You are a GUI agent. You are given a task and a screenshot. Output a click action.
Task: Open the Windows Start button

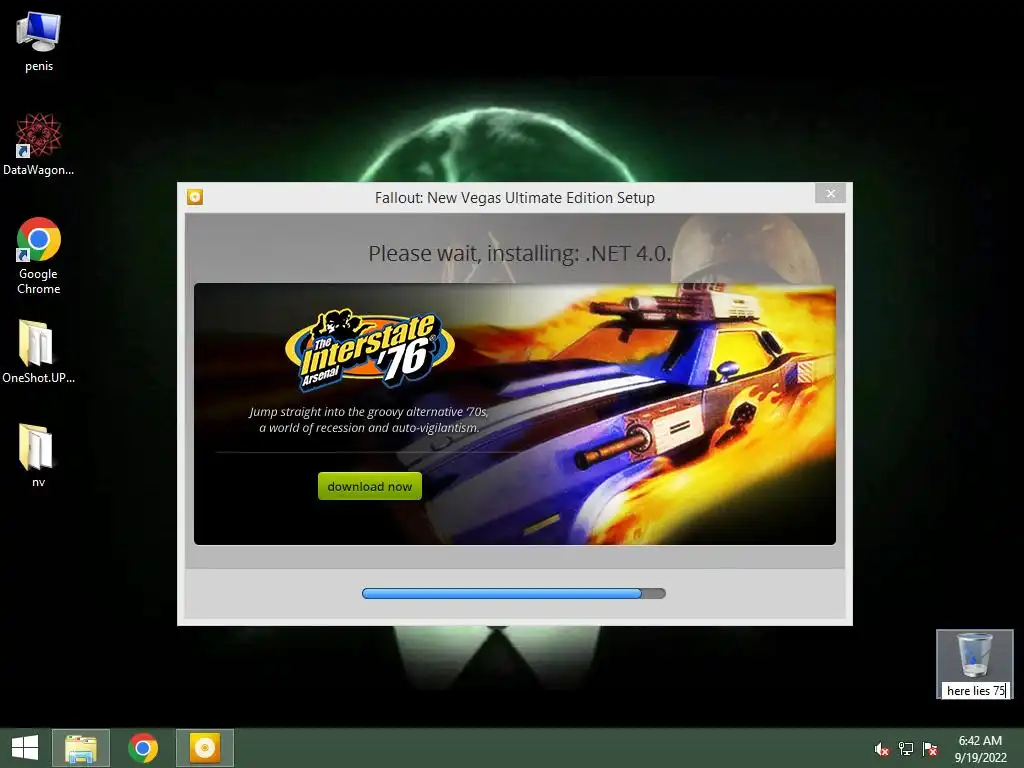coord(25,748)
